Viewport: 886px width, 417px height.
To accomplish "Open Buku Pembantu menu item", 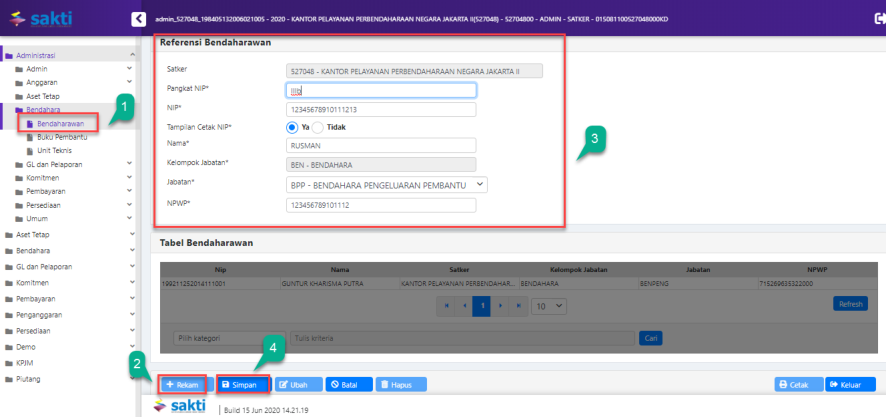I will pyautogui.click(x=64, y=136).
